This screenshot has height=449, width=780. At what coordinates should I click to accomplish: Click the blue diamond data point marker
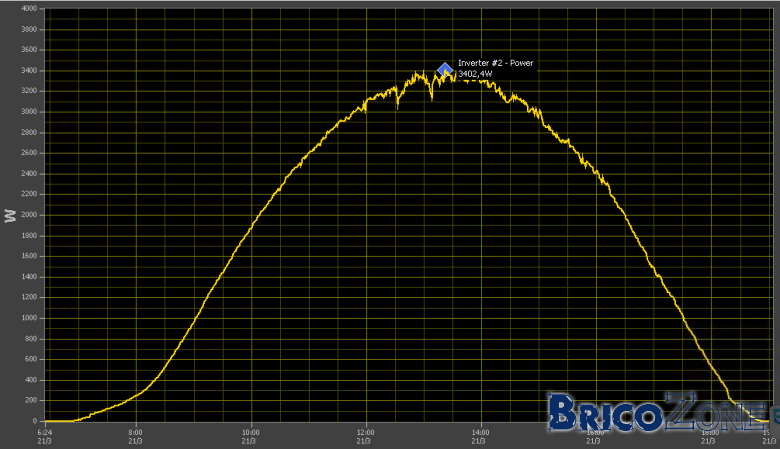click(x=445, y=70)
